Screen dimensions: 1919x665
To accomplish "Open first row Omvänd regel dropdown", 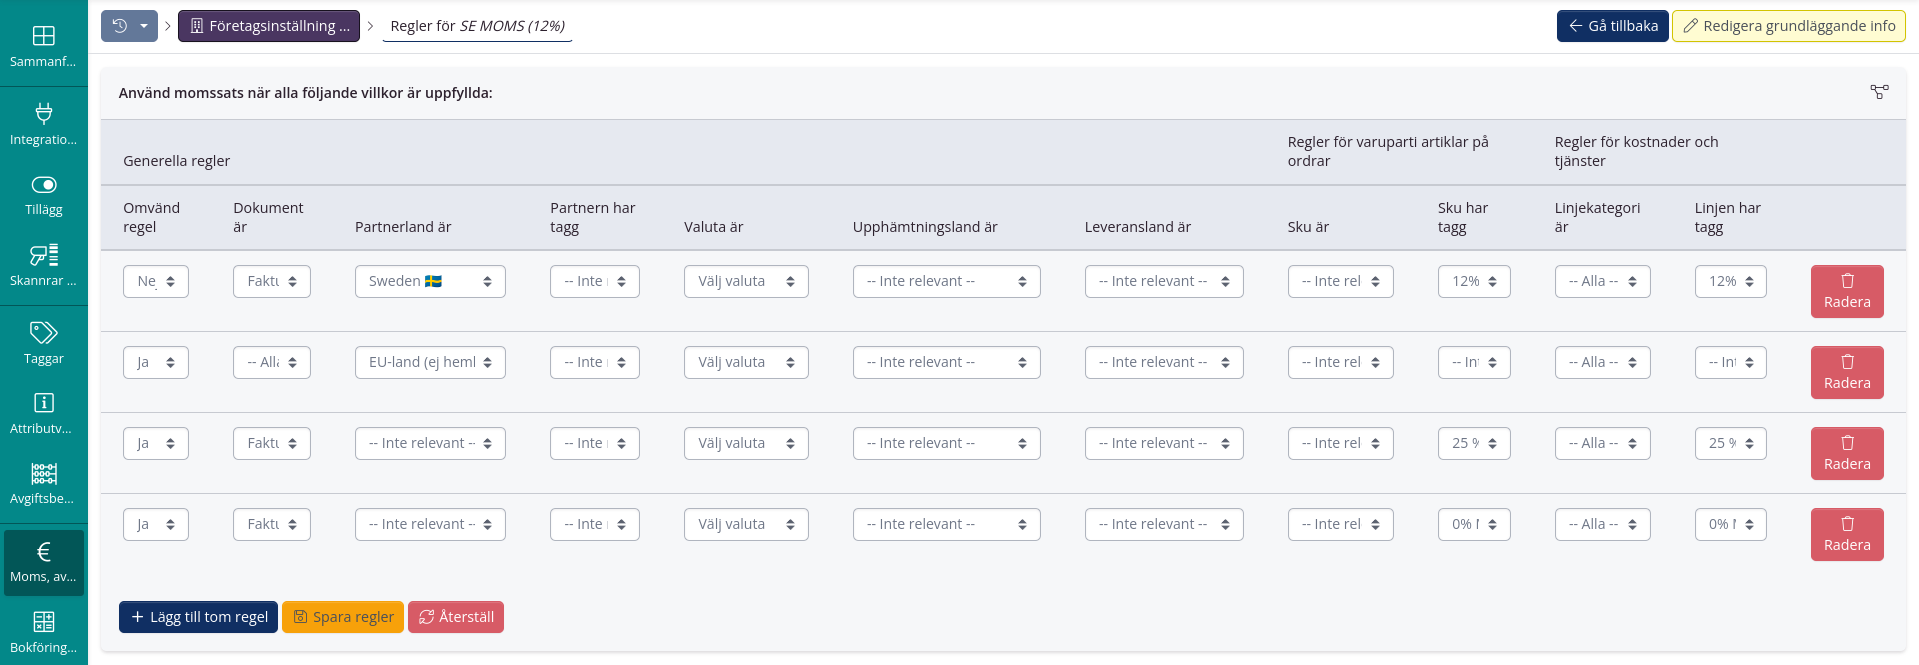I will click(x=156, y=282).
